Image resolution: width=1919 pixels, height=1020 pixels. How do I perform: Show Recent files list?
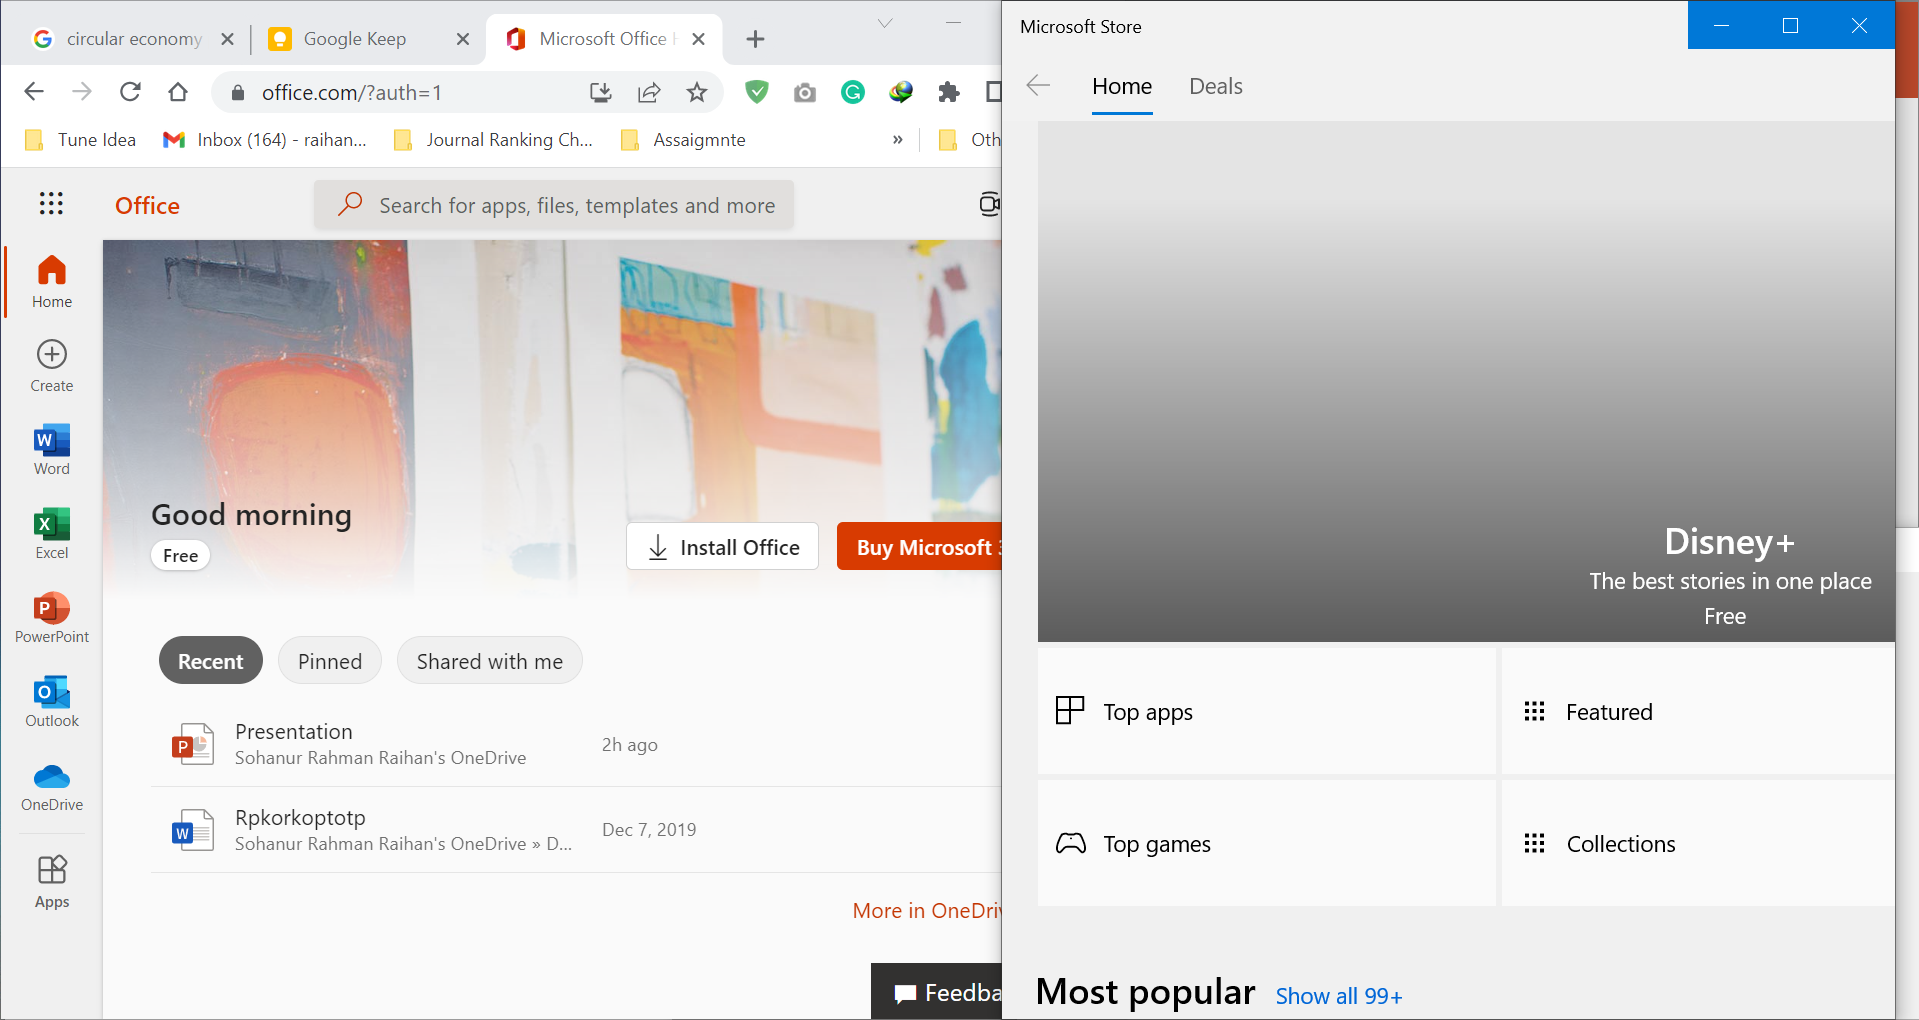[x=211, y=661]
